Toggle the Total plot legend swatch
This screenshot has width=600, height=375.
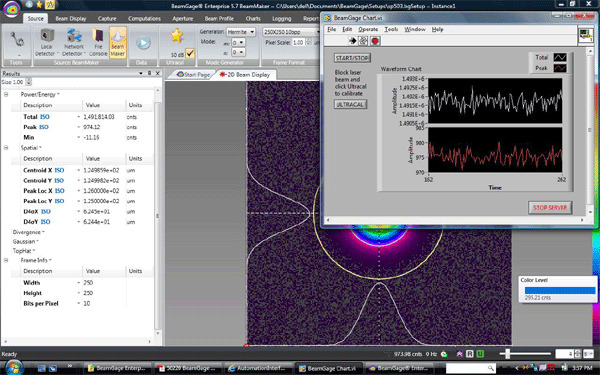tap(560, 57)
